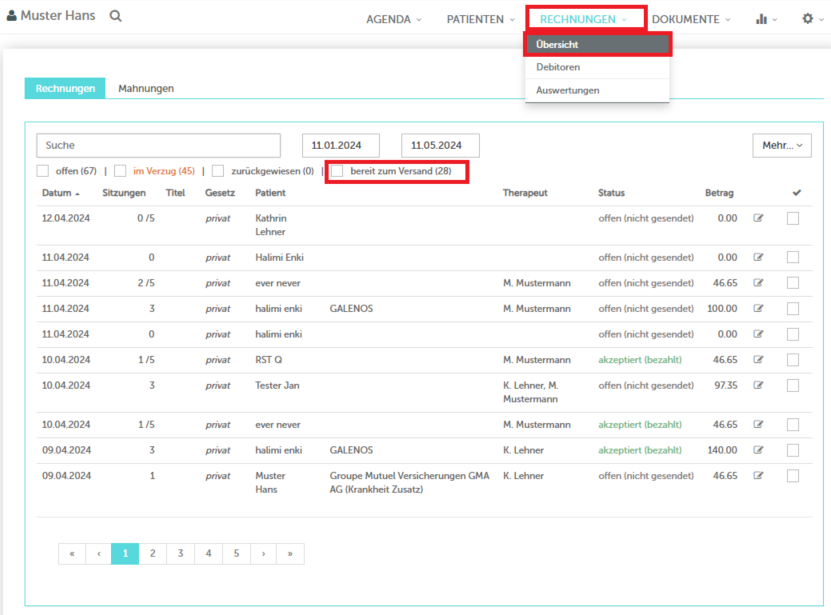Image resolution: width=831 pixels, height=615 pixels.
Task: Select the Tester Jan invoice row checkbox
Action: tap(793, 385)
